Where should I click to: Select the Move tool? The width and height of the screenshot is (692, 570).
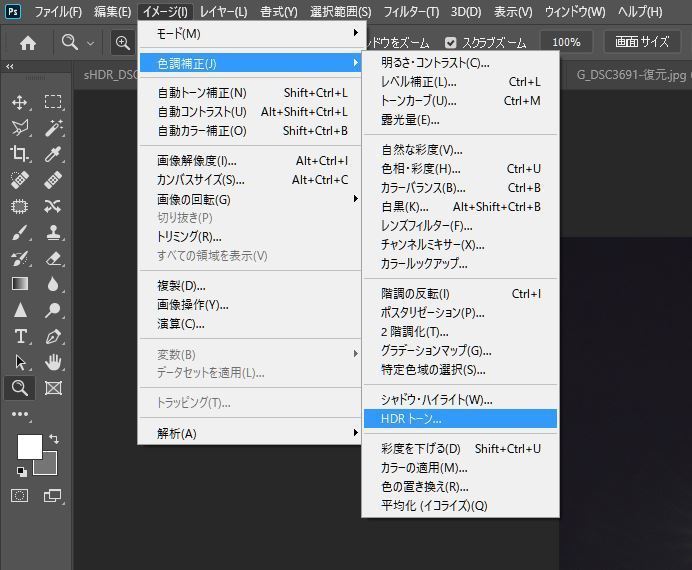pyautogui.click(x=19, y=102)
